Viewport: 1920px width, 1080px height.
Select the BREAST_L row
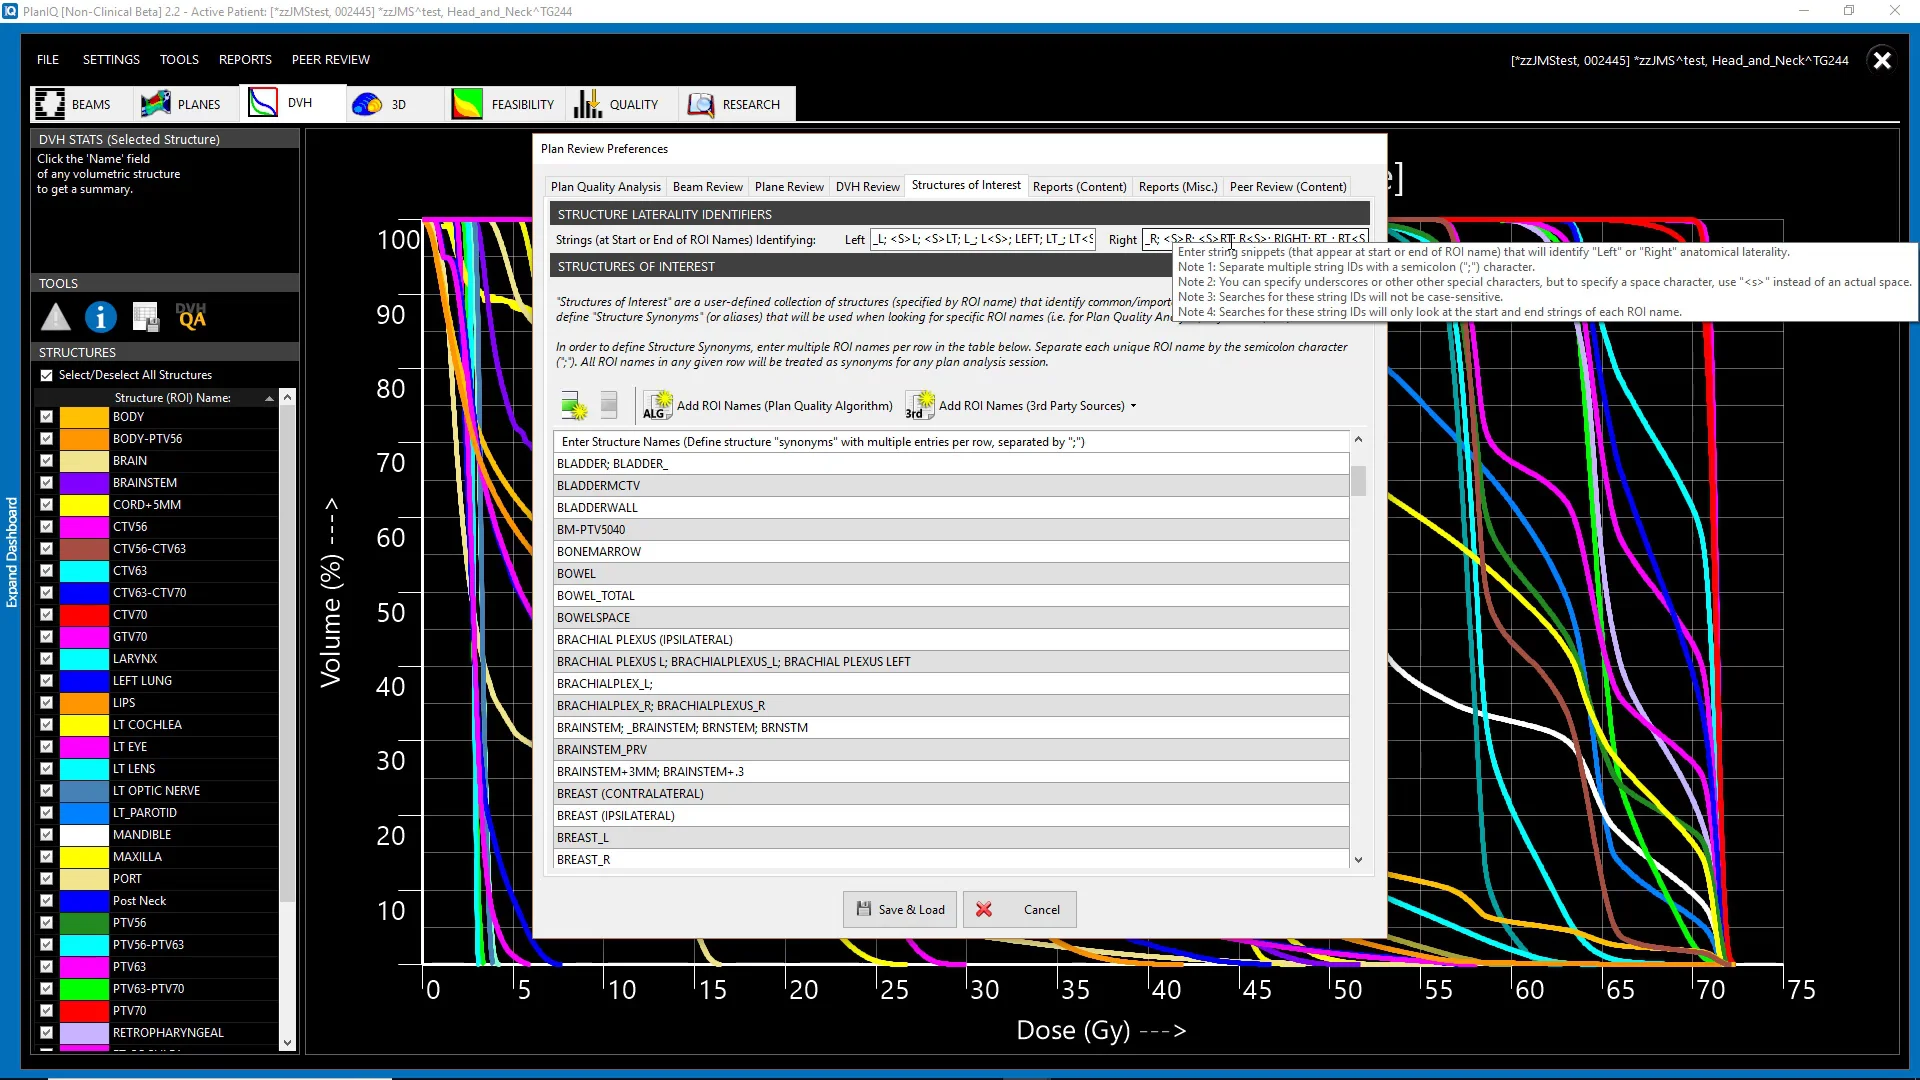[951, 838]
